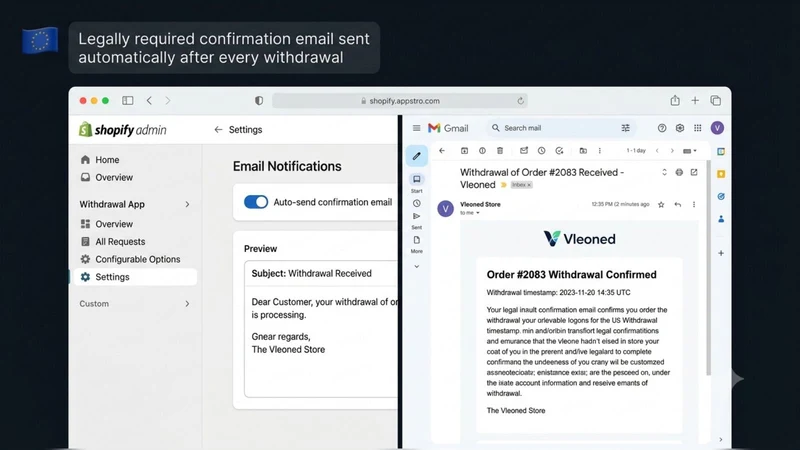Open Gmail Help support icon
This screenshot has height=450, width=800.
[x=662, y=128]
